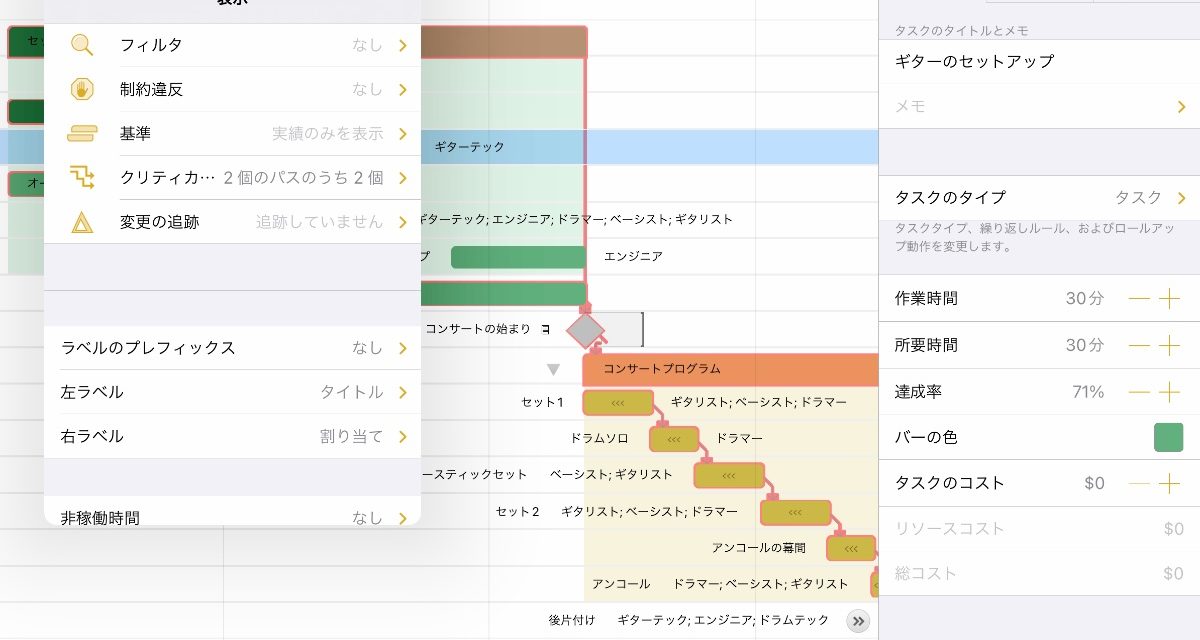Image resolution: width=1200 pixels, height=640 pixels.
Task: Click the filter magnifying glass icon
Action: click(x=82, y=45)
